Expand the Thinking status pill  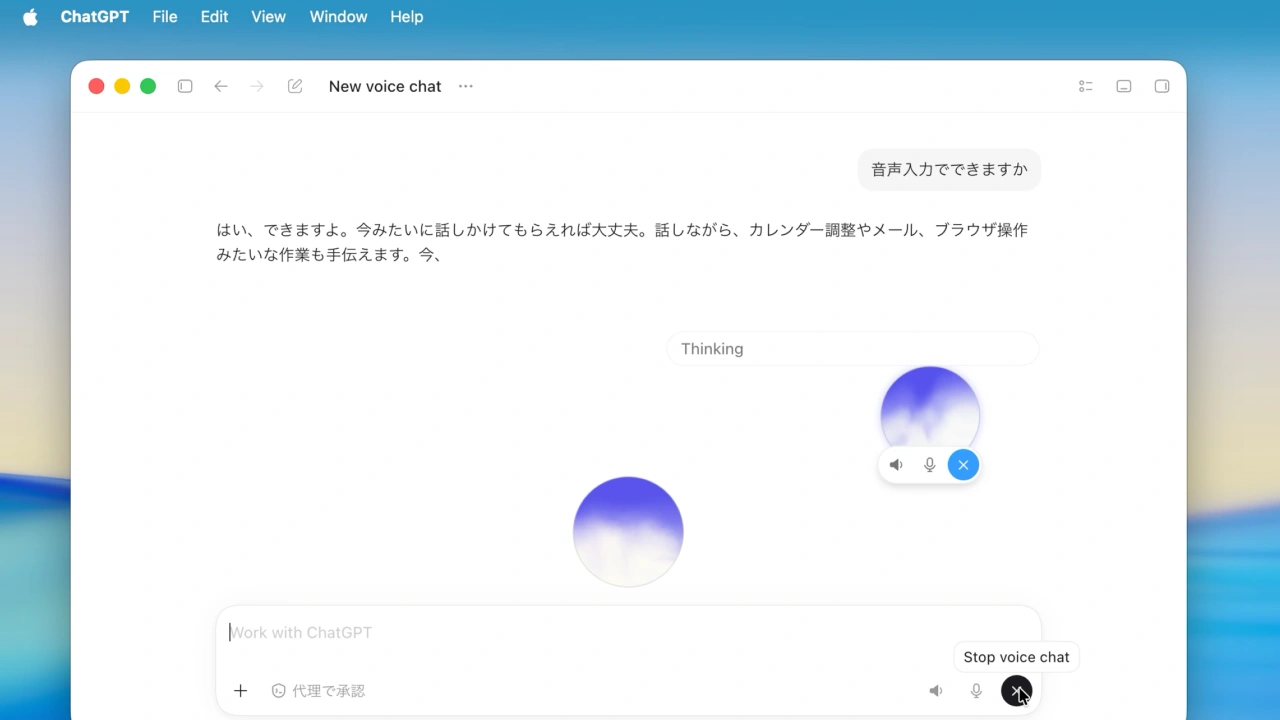point(853,349)
